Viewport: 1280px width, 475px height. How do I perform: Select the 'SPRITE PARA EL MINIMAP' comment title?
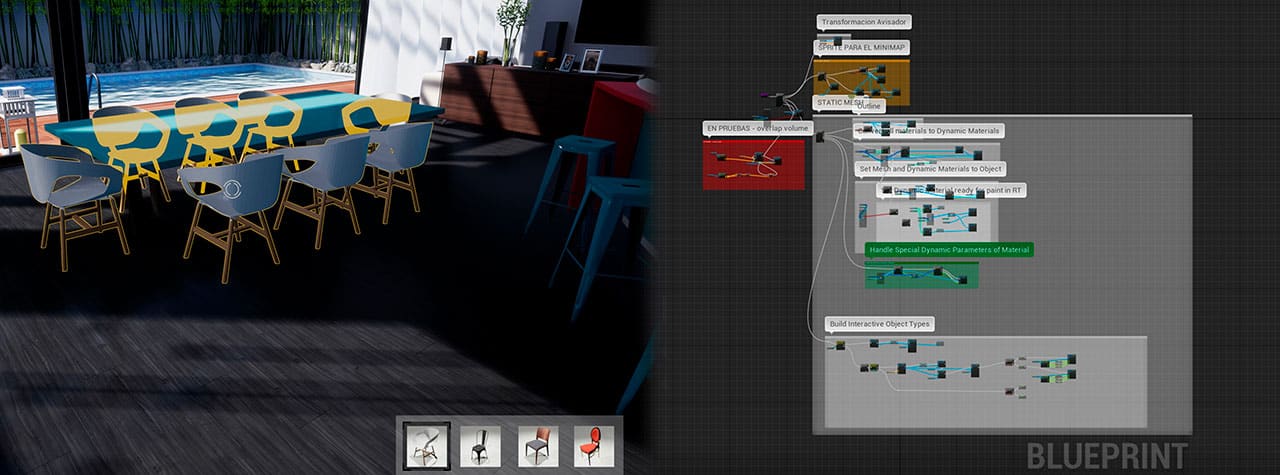pyautogui.click(x=862, y=47)
